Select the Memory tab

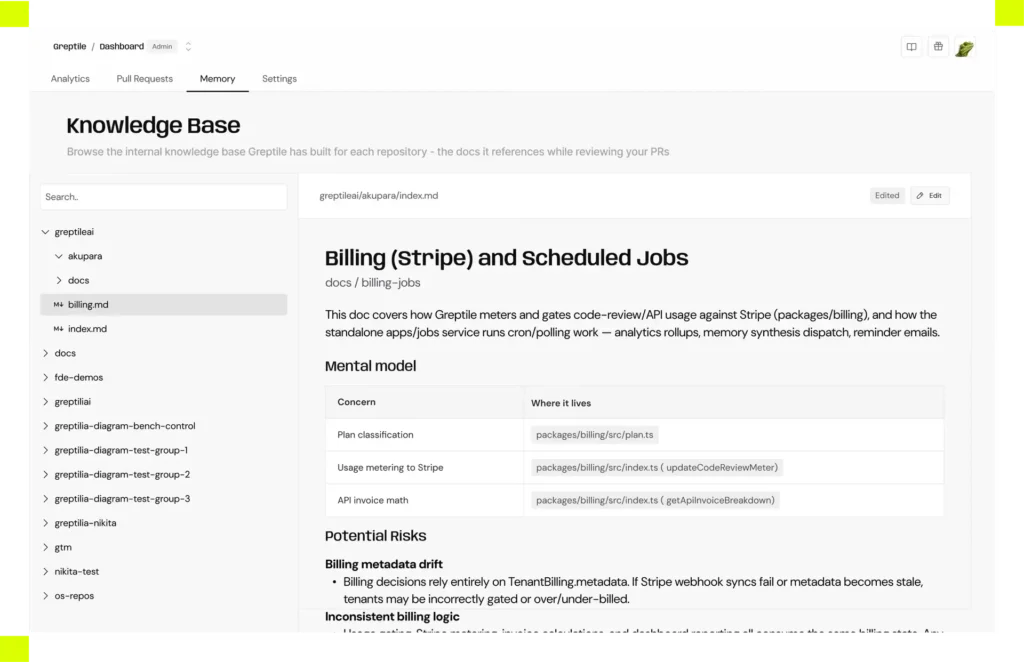(217, 78)
